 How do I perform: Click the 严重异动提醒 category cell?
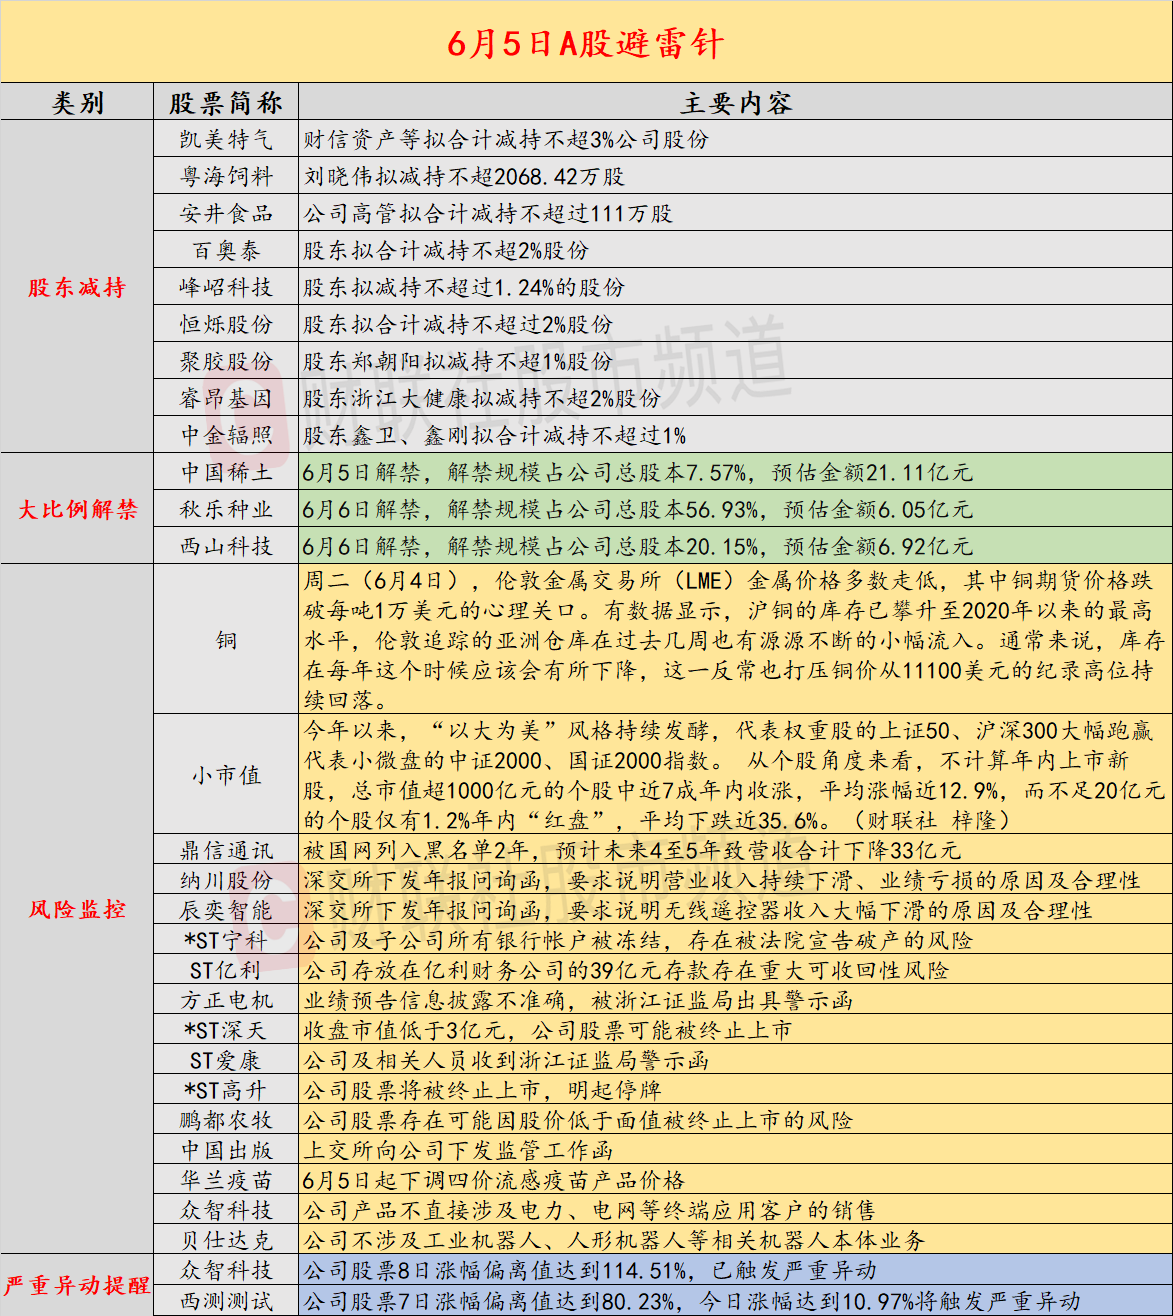(x=77, y=1285)
